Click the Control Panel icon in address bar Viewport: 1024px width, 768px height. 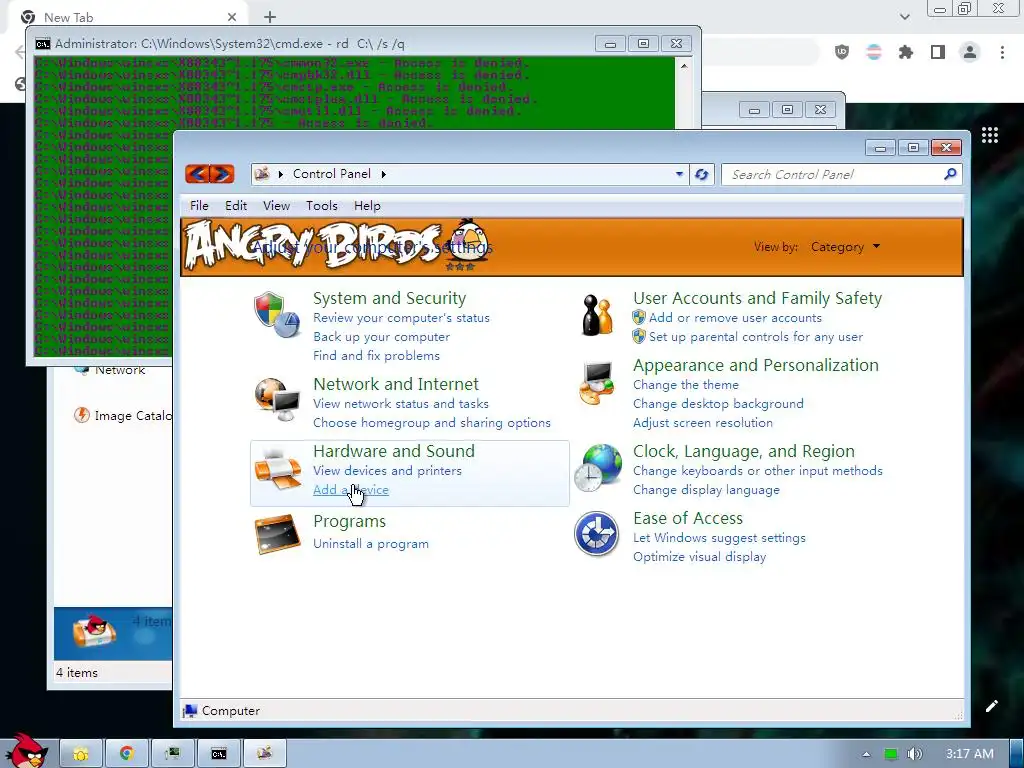click(x=262, y=174)
